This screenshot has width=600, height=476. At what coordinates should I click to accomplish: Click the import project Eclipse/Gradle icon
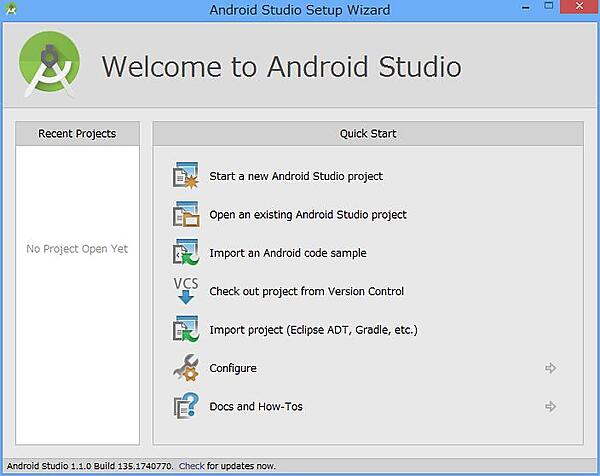click(x=187, y=330)
